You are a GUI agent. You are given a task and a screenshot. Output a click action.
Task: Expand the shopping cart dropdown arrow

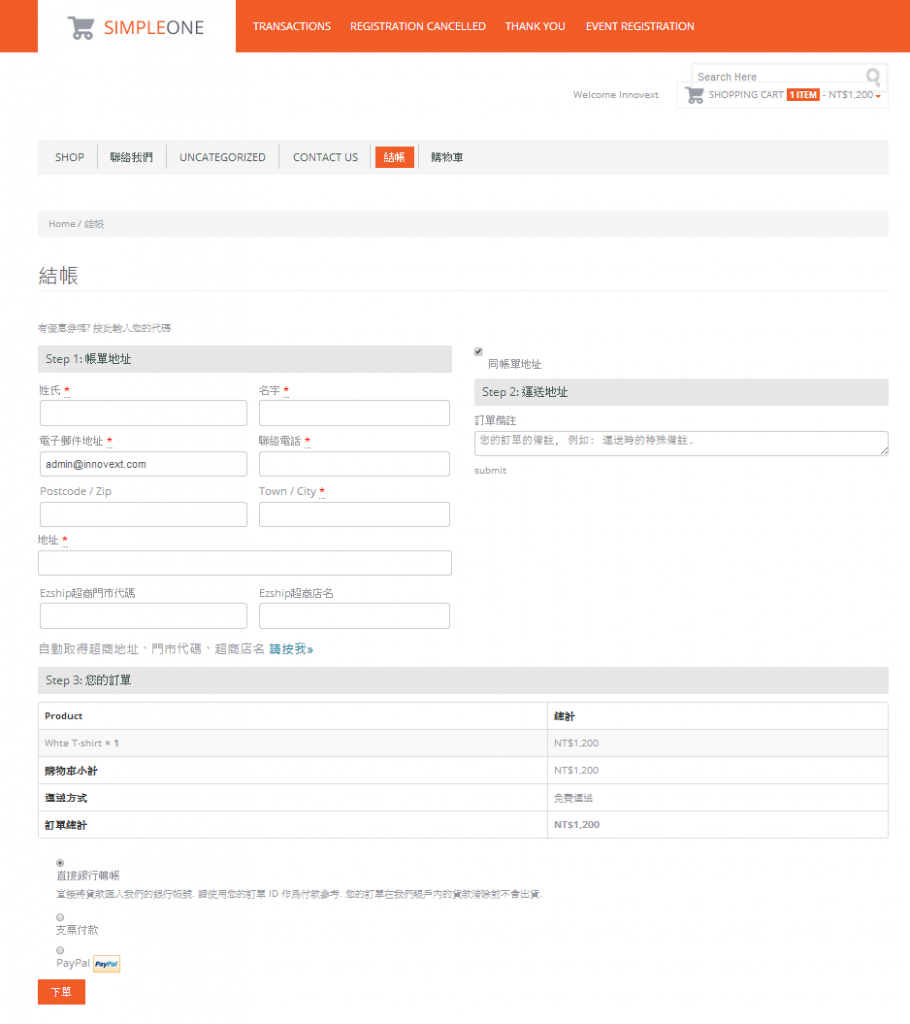click(878, 96)
